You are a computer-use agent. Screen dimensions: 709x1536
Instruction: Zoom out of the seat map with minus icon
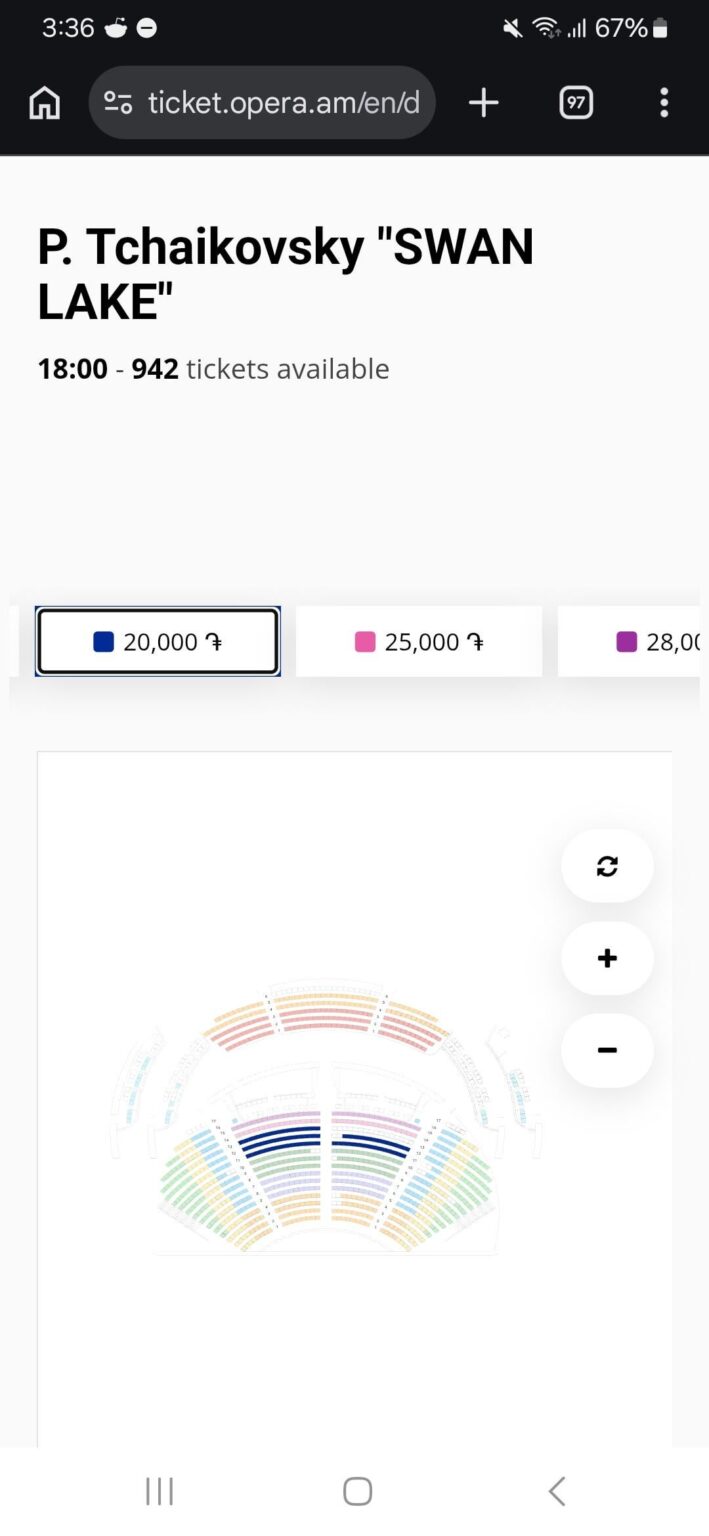click(607, 1050)
